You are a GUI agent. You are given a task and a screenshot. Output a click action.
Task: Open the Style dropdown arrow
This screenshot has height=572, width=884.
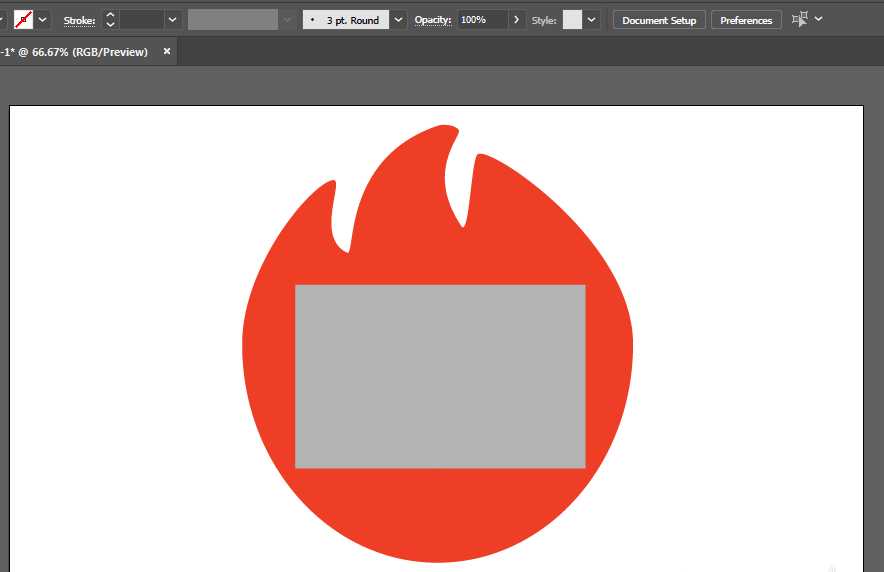click(x=592, y=20)
